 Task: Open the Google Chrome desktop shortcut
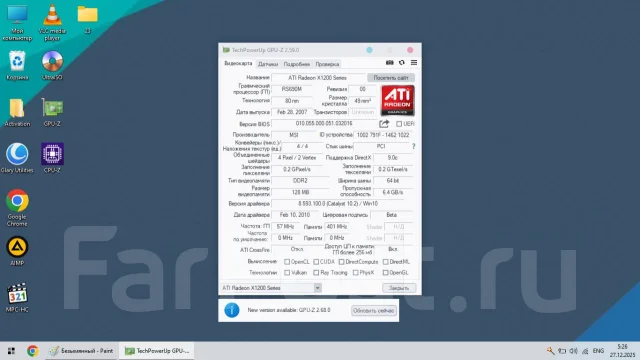17,208
